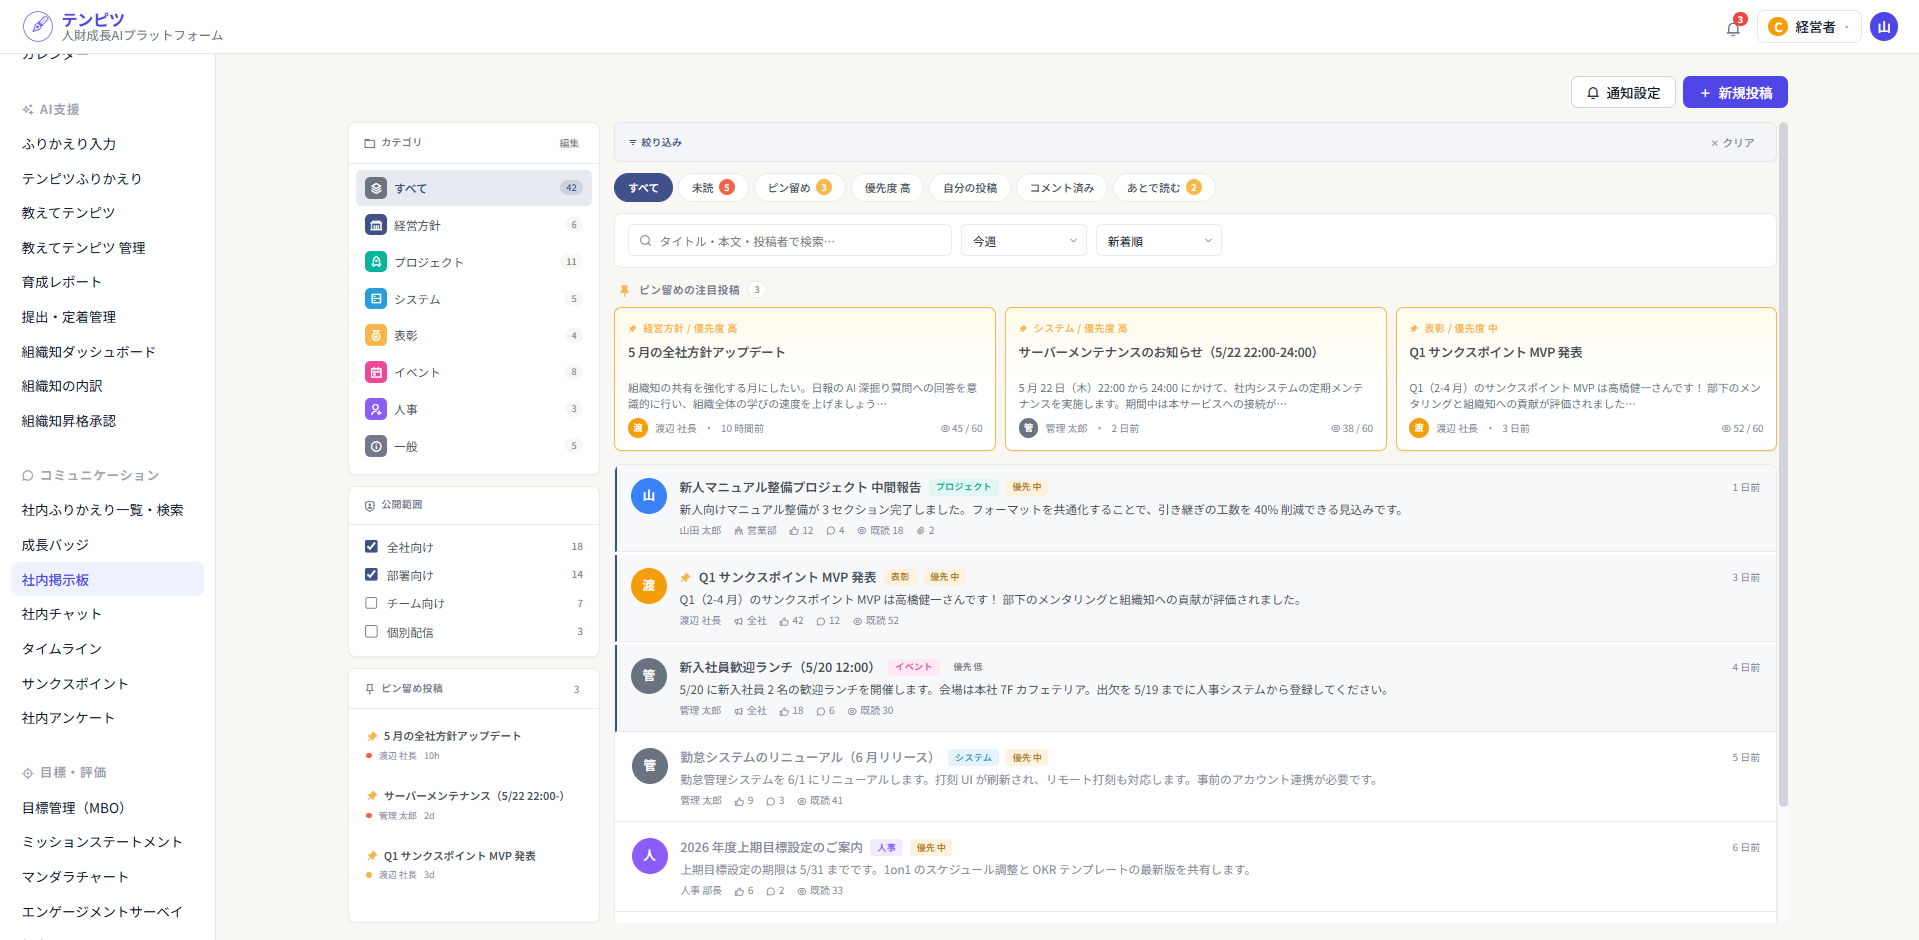1919x940 pixels.
Task: Click 管 avatar of 勤怠システム post
Action: click(x=649, y=766)
